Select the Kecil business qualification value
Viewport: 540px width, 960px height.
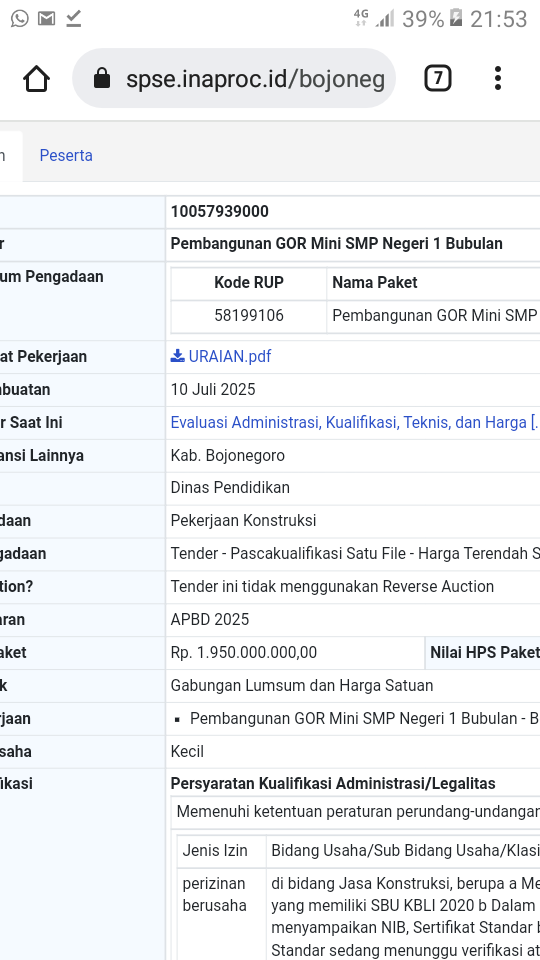(x=187, y=751)
